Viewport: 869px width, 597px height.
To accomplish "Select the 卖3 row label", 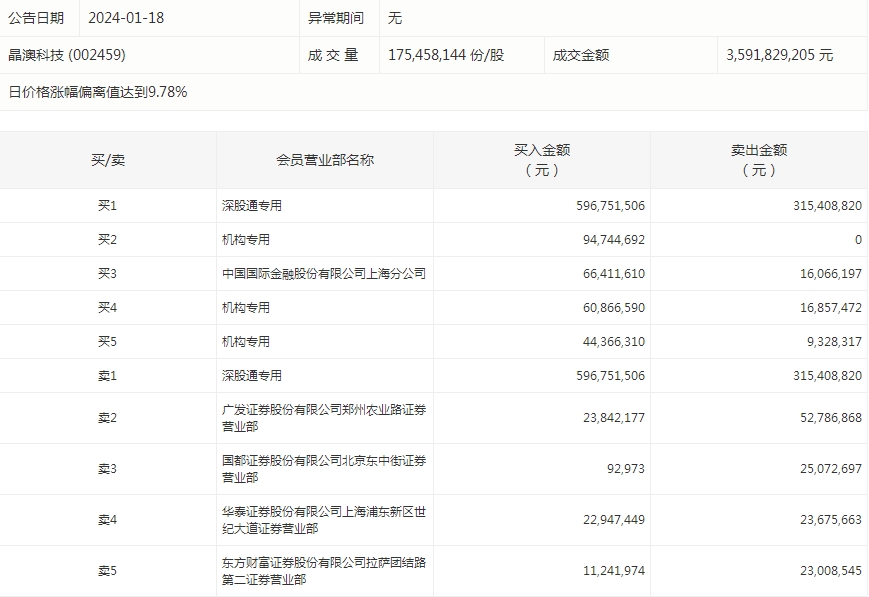I will (108, 469).
